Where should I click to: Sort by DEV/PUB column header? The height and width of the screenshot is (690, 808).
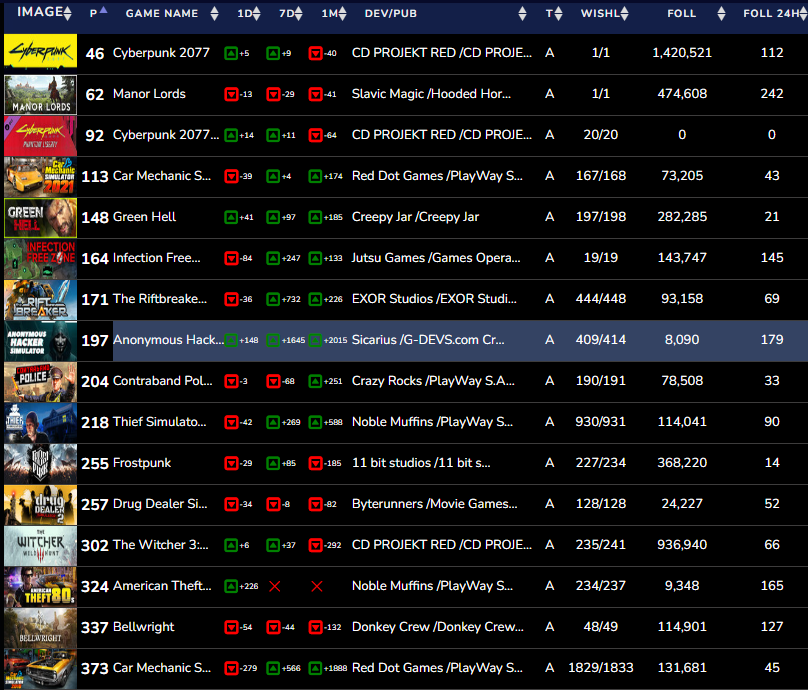click(x=445, y=13)
